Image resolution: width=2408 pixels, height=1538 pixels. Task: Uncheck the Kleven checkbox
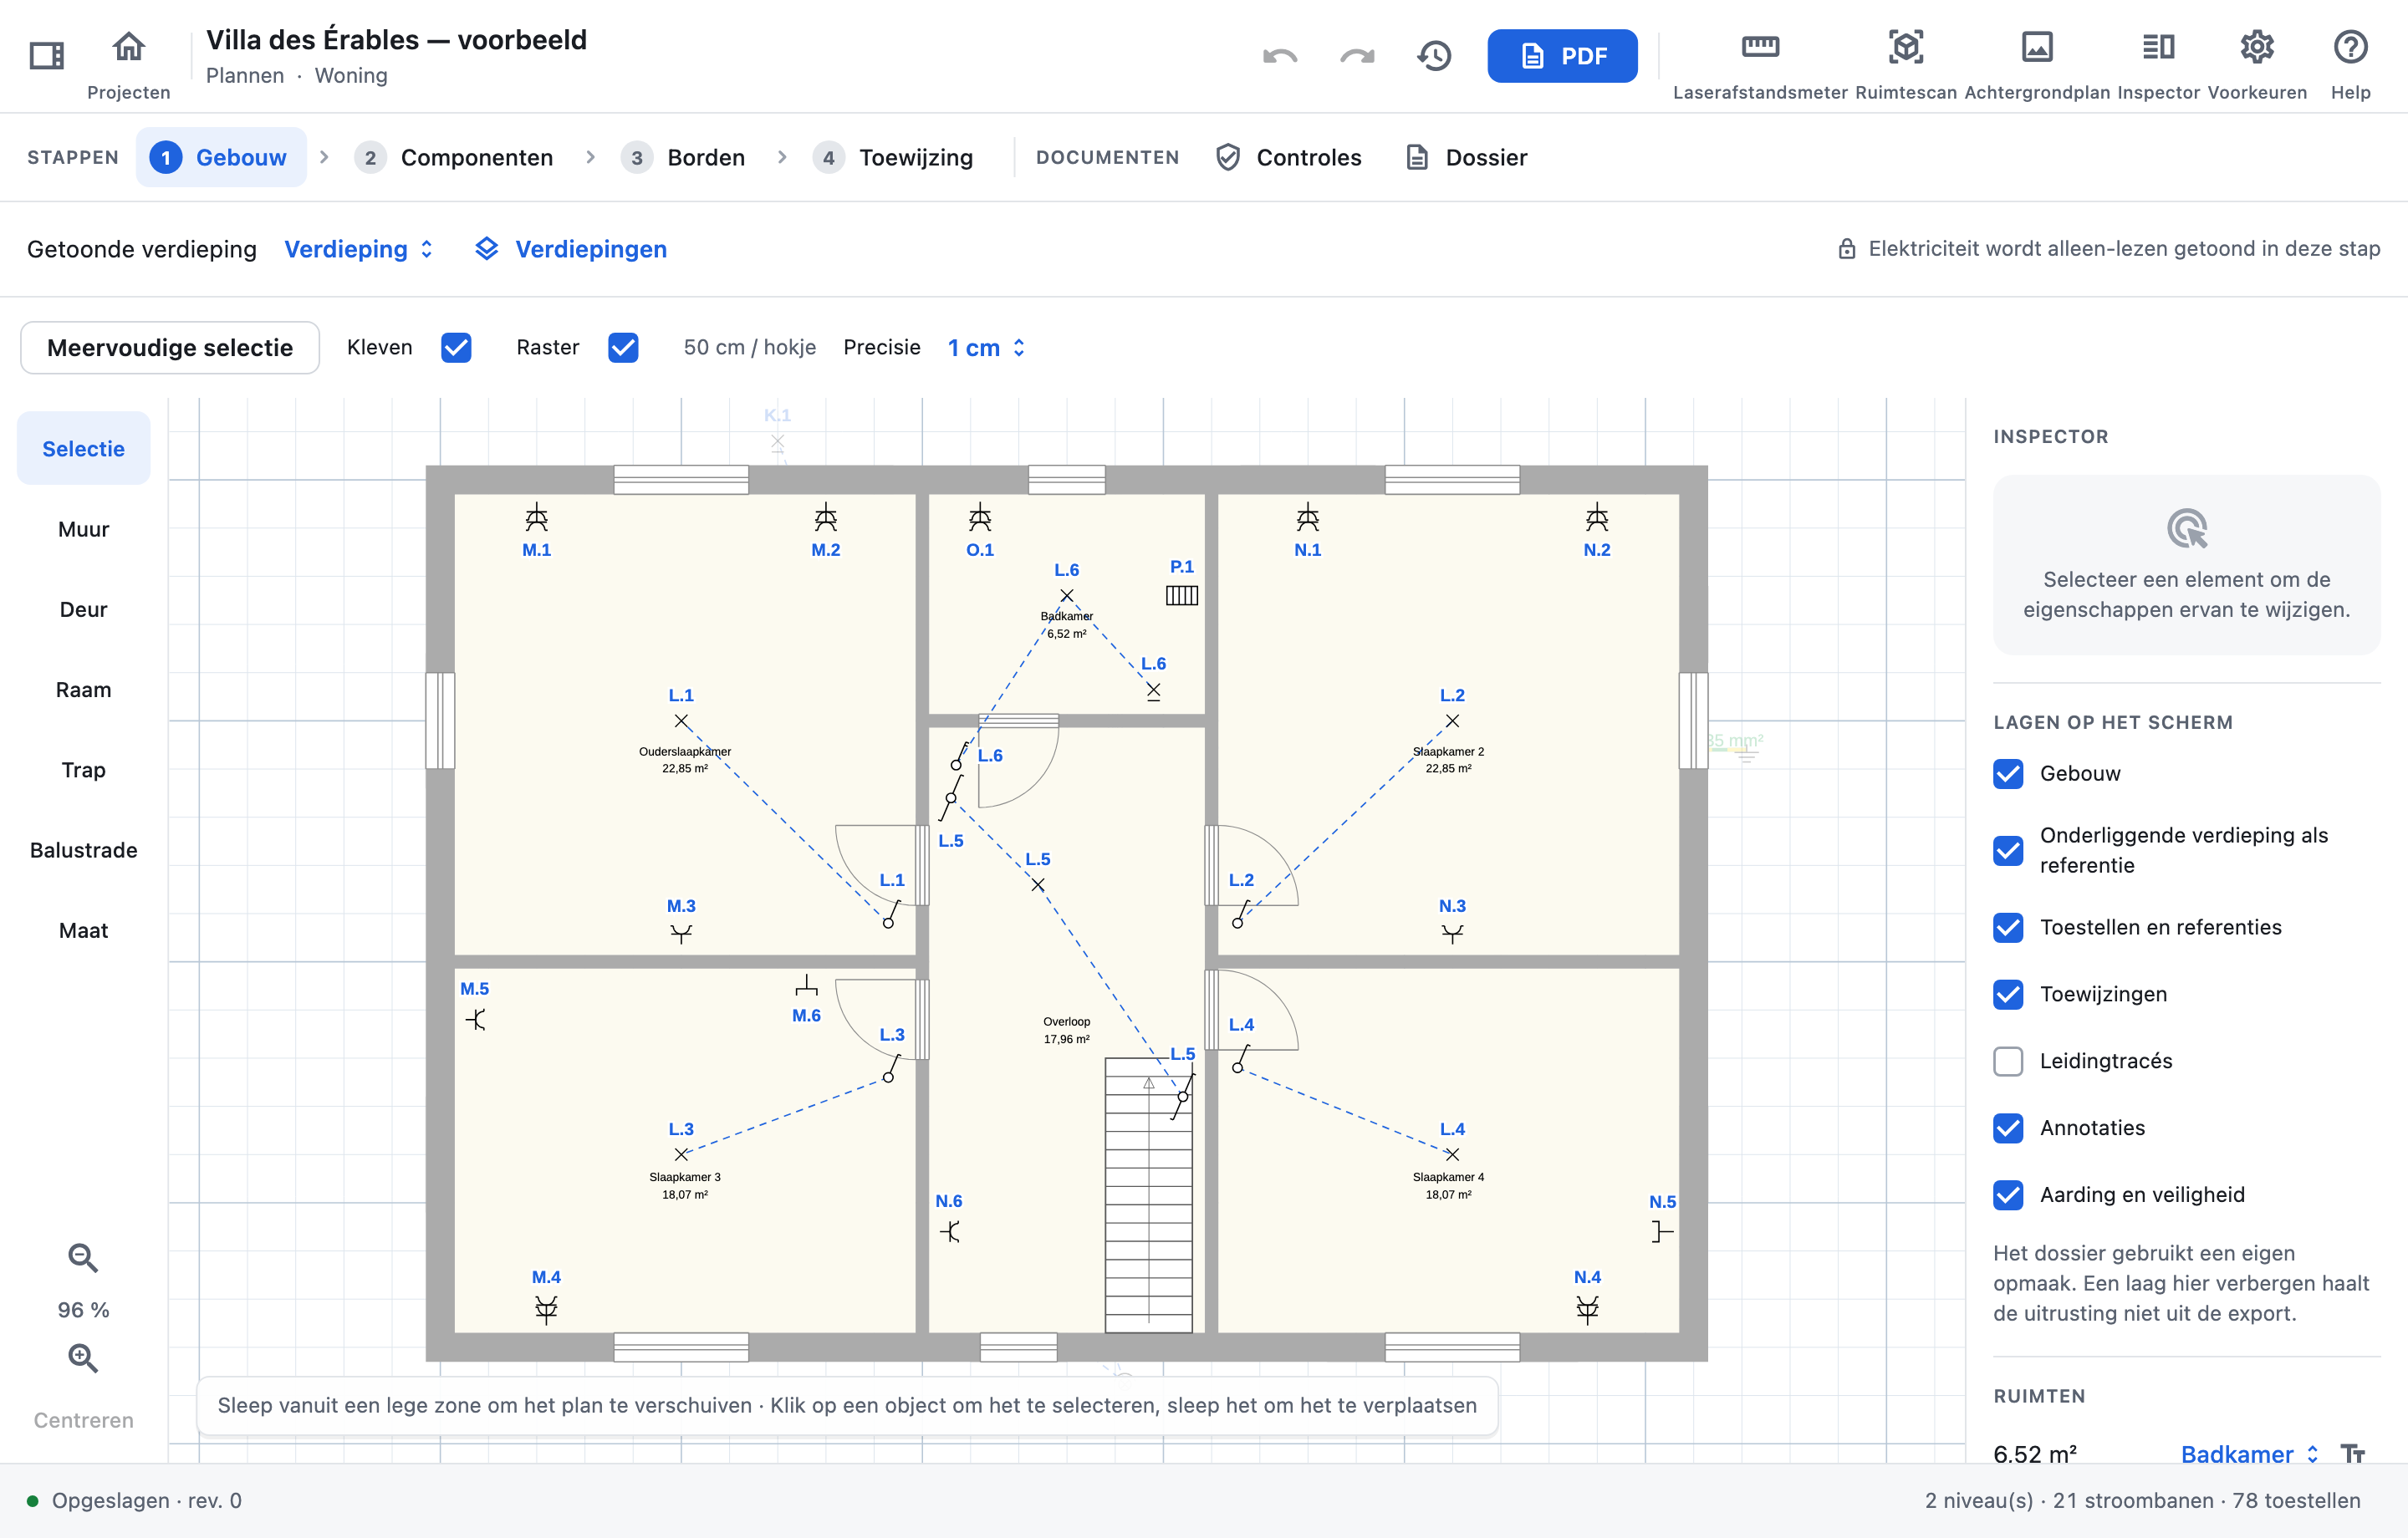tap(456, 347)
